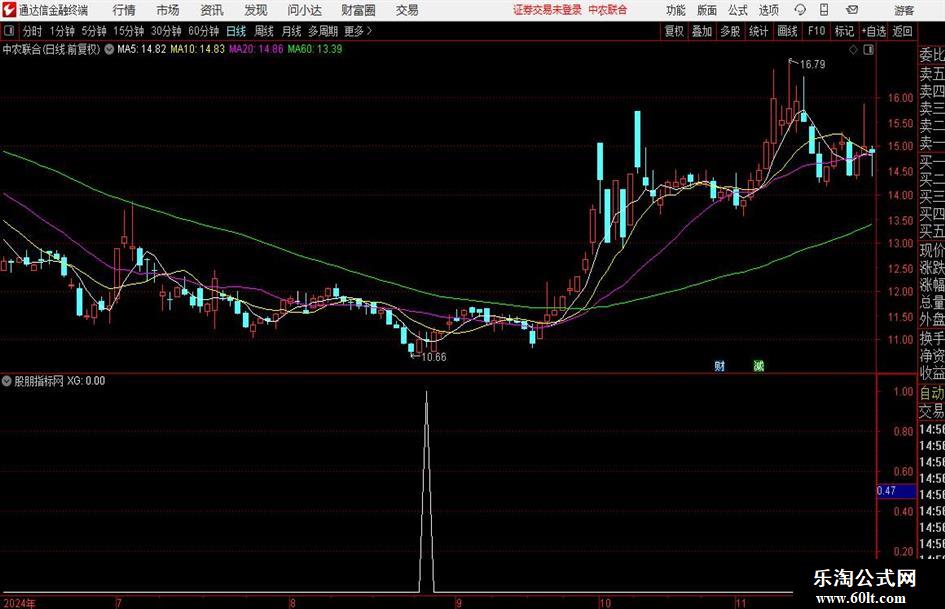The image size is (945, 609).
Task: Open the 资讯 menu
Action: click(x=212, y=10)
